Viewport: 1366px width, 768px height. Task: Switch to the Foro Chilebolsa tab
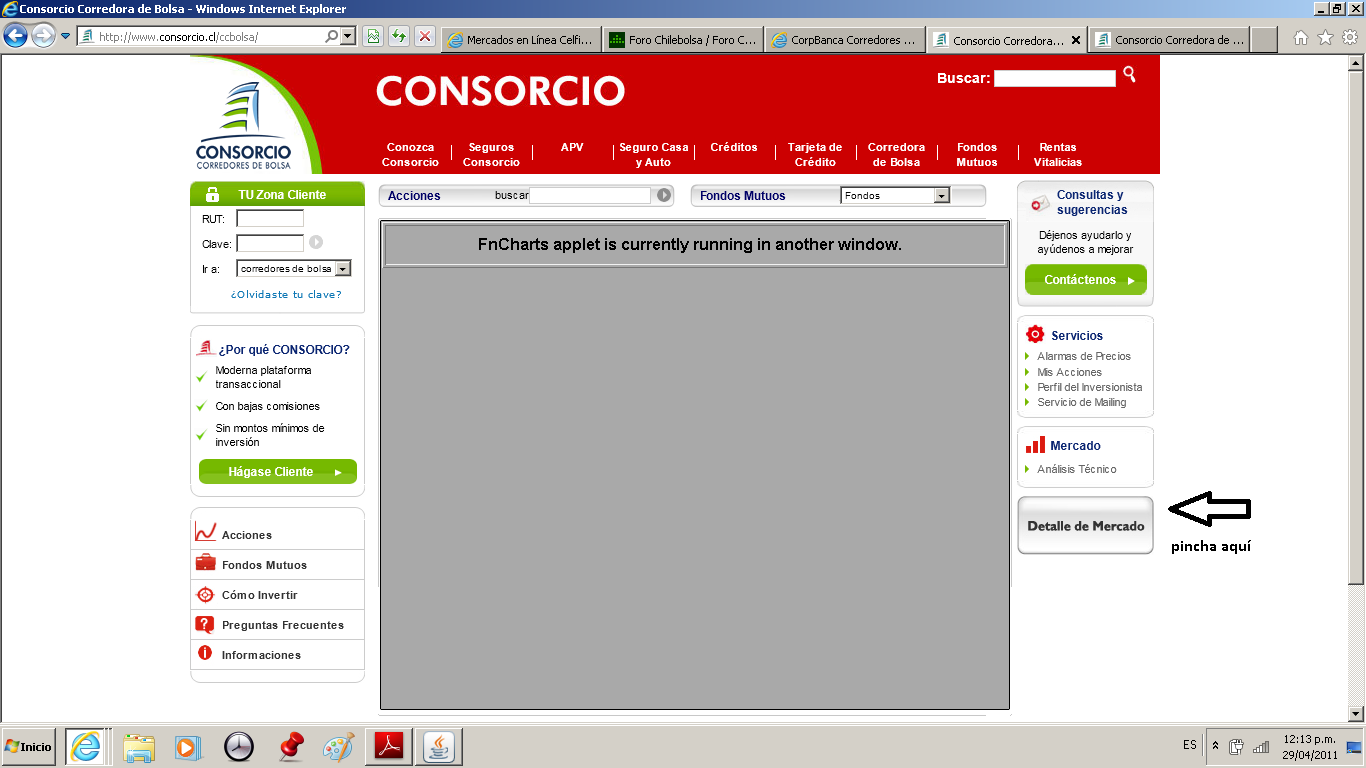(683, 40)
